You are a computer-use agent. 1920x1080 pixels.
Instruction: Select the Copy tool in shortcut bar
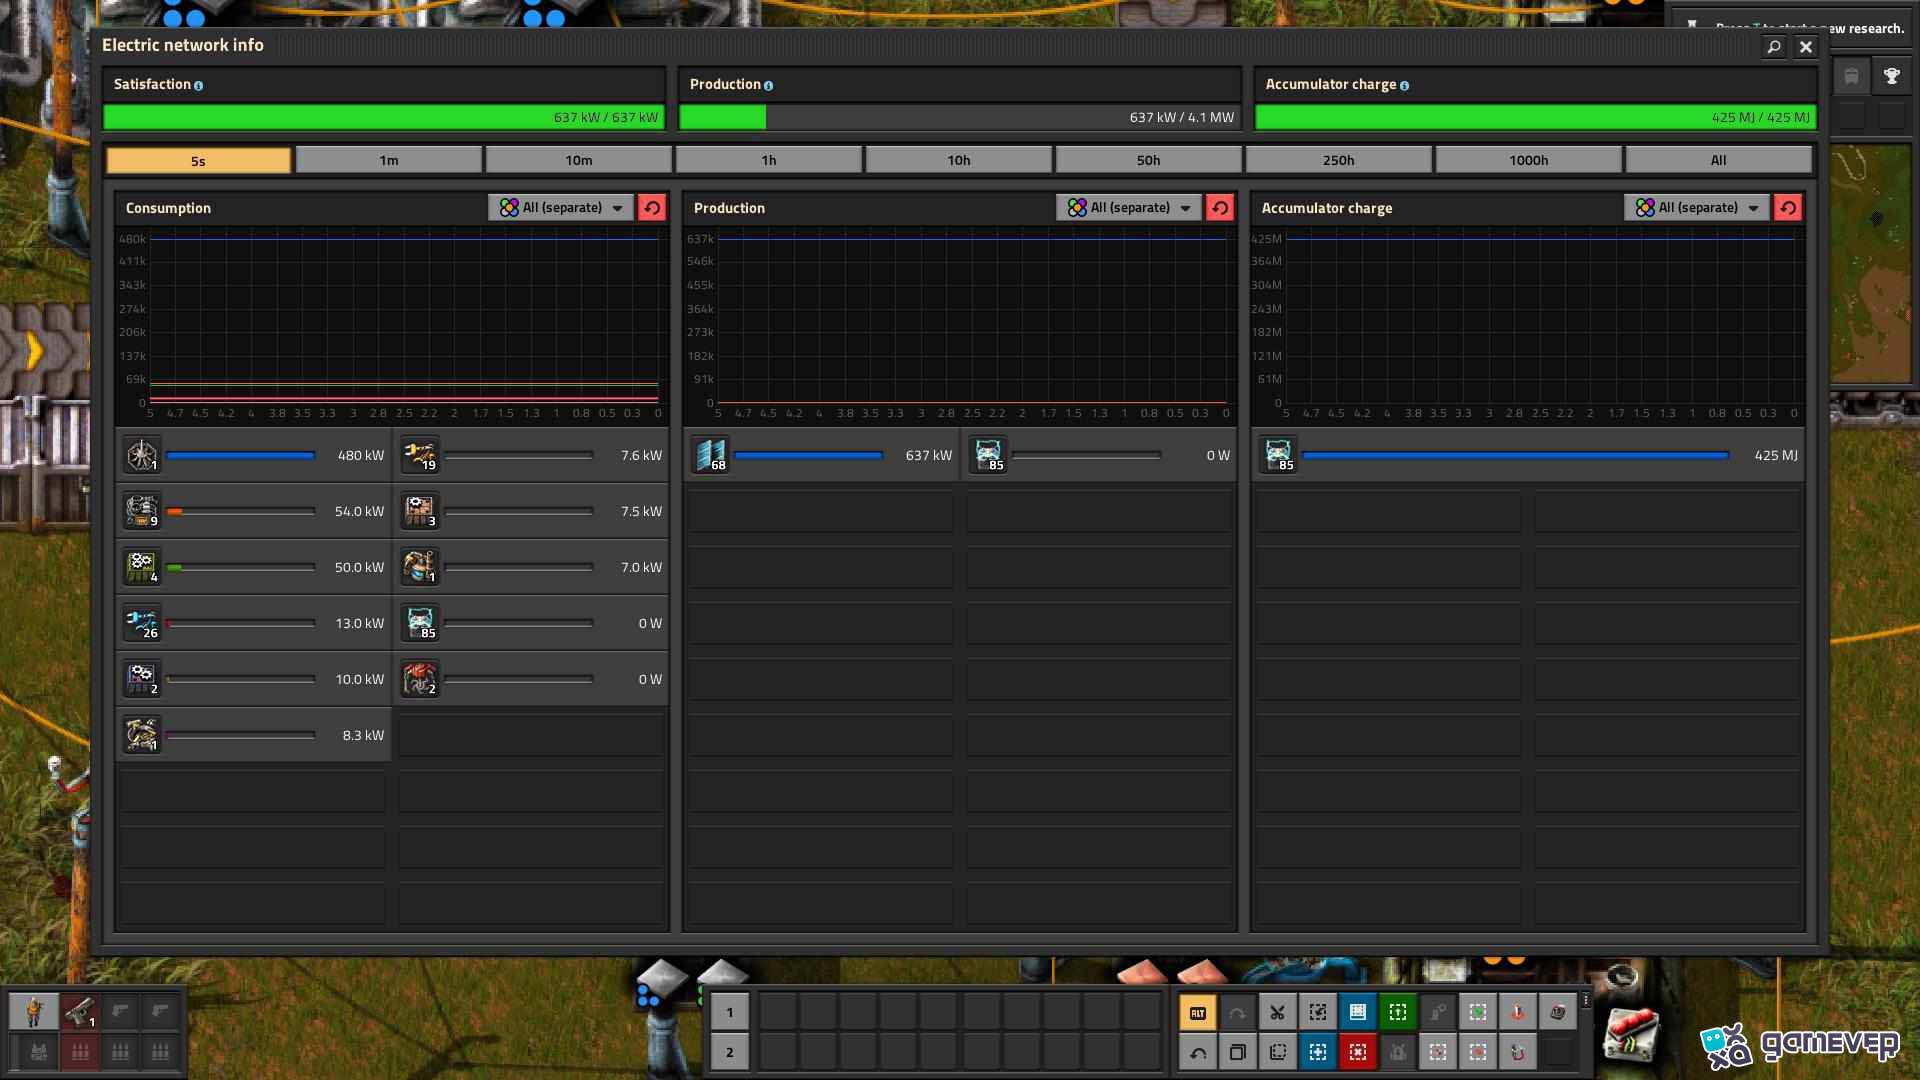(x=1237, y=1052)
